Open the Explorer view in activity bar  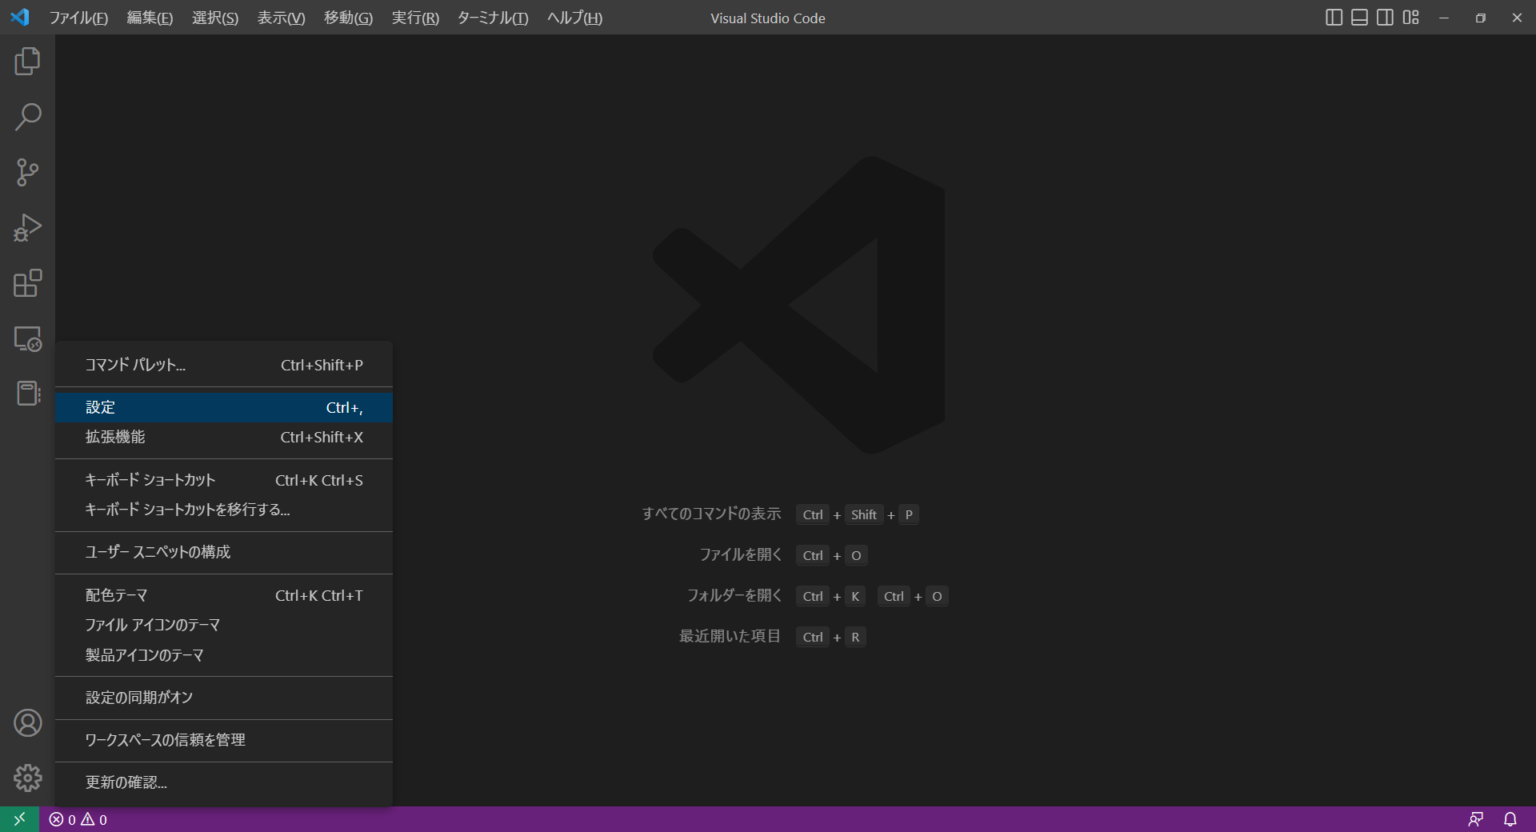coord(26,61)
